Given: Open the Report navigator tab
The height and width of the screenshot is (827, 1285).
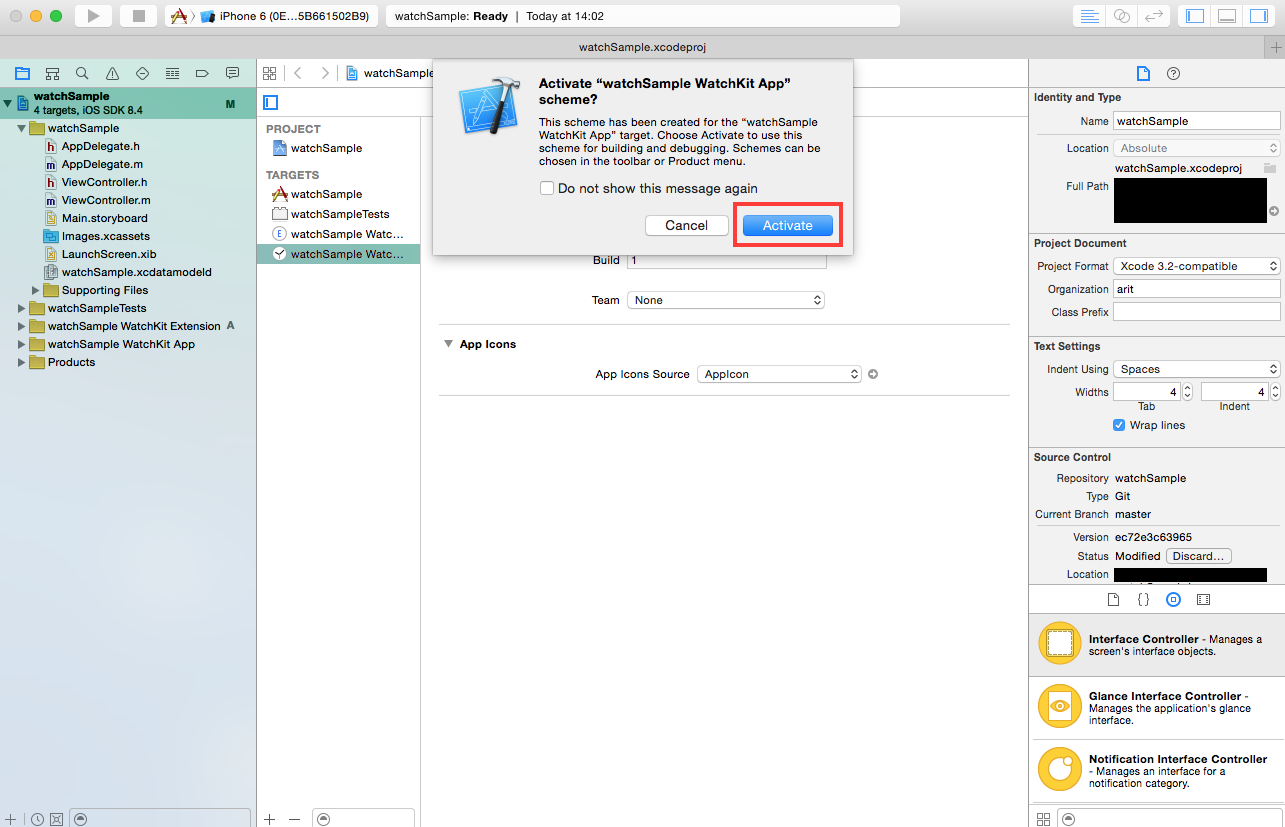Looking at the screenshot, I should coord(232,73).
